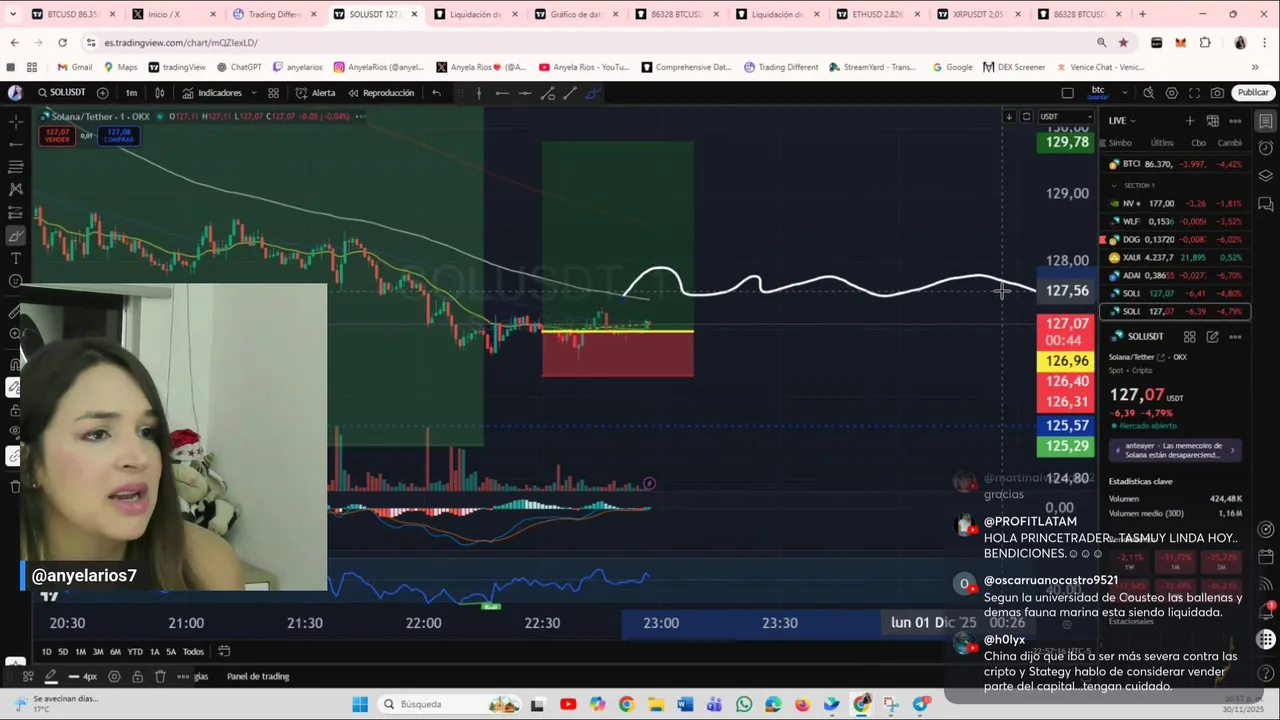Select the XAU row in the watchlist
1280x720 pixels.
coord(1175,257)
